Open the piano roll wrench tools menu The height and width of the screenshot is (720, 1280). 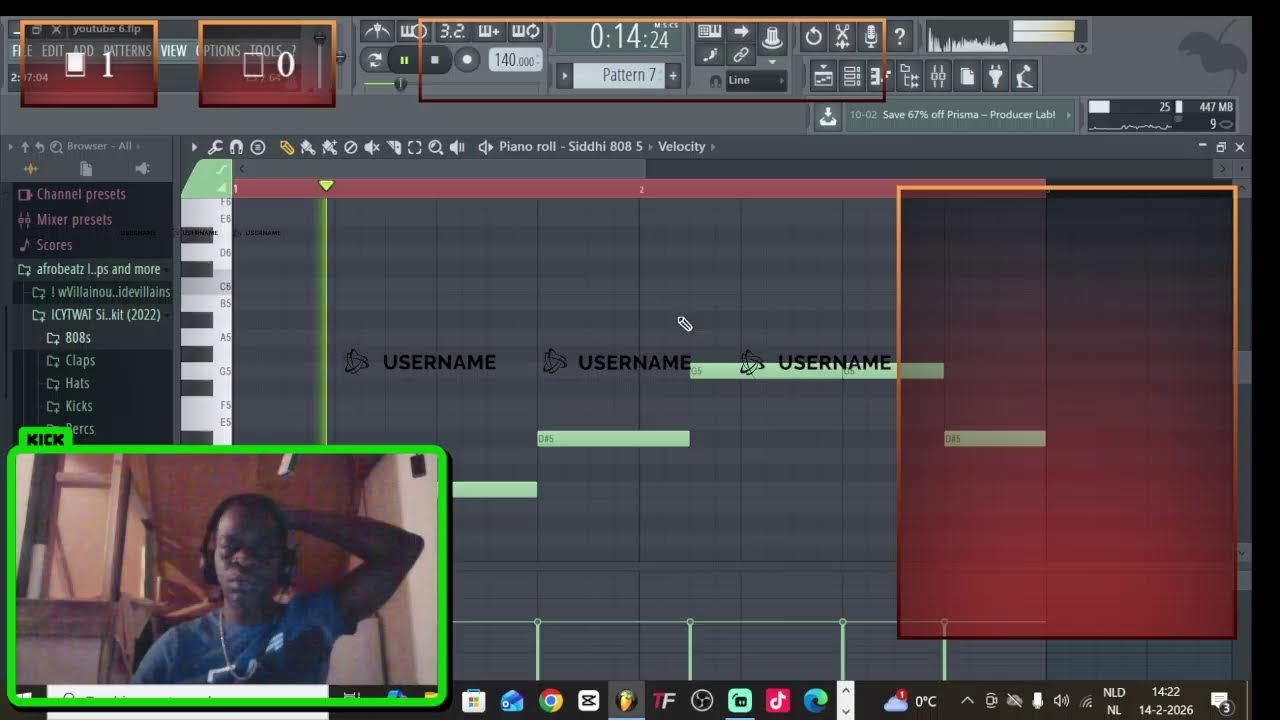215,147
